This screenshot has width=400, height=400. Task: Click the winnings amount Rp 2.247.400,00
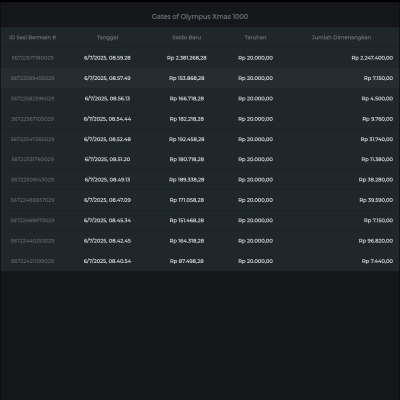pos(372,58)
